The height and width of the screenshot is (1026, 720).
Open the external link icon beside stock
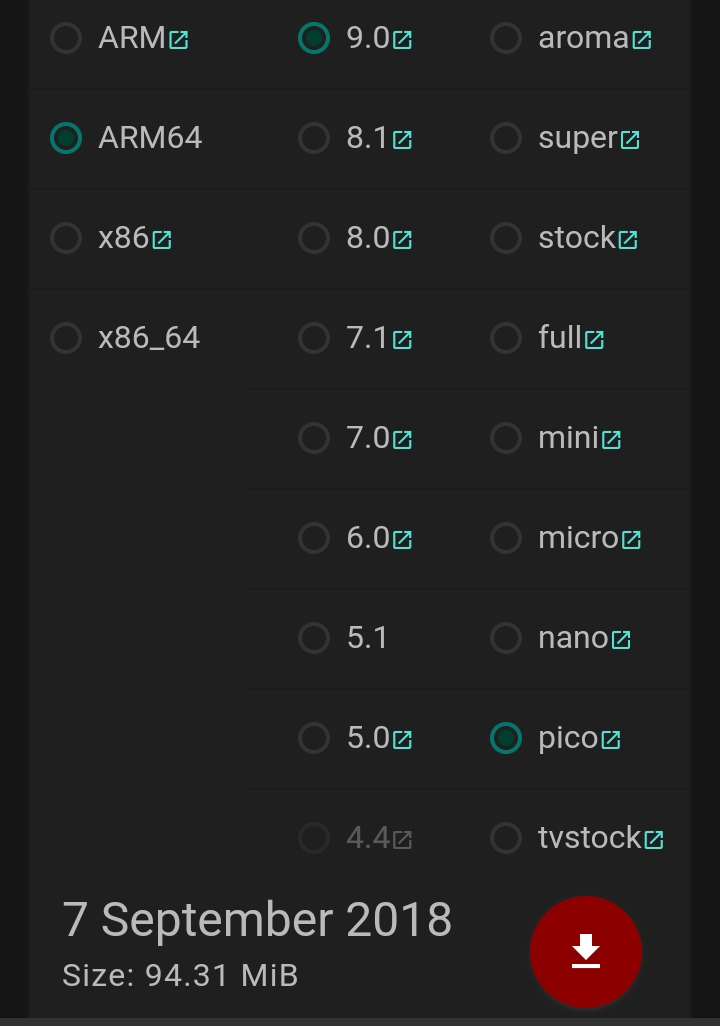pyautogui.click(x=628, y=240)
